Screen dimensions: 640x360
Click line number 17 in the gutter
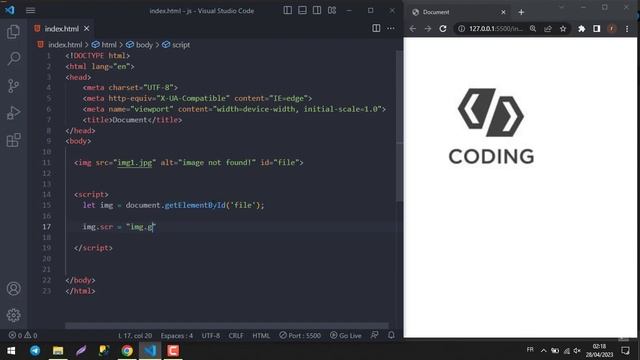point(47,227)
